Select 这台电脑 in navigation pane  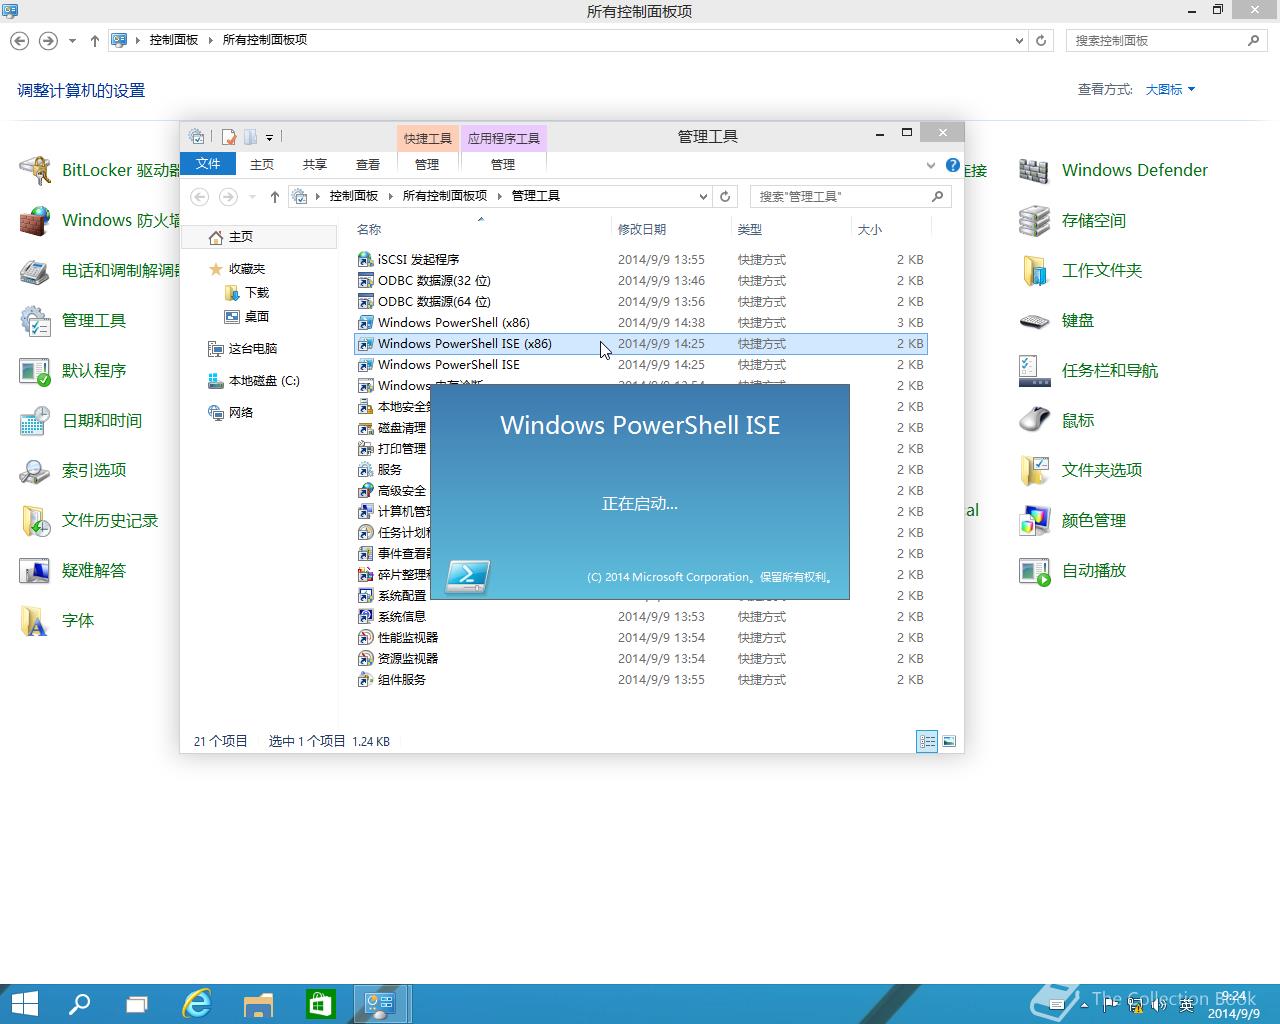253,349
